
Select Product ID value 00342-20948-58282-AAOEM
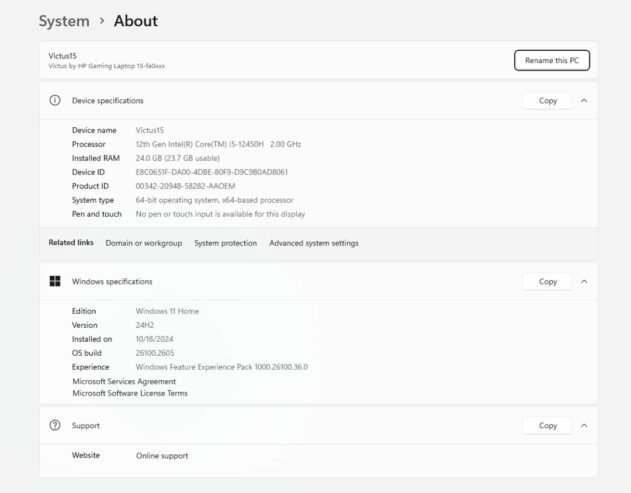[x=185, y=186]
